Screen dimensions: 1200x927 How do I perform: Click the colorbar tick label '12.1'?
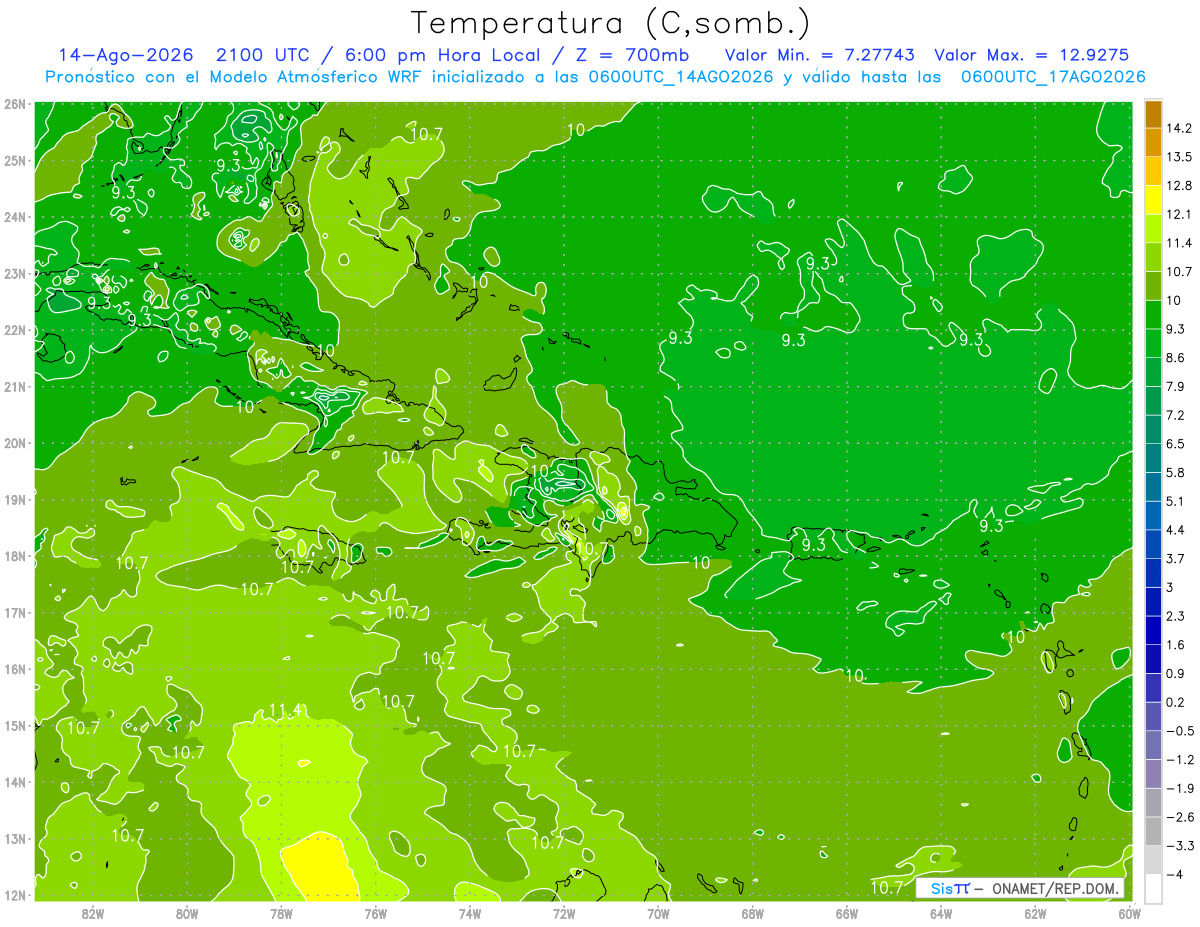point(1179,214)
